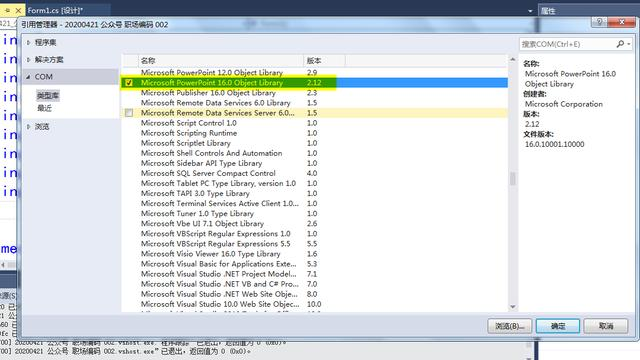Screen dimensions: 640x360
Task: Select Microsoft Tablet PC Type Library row
Action: (x=314, y=183)
